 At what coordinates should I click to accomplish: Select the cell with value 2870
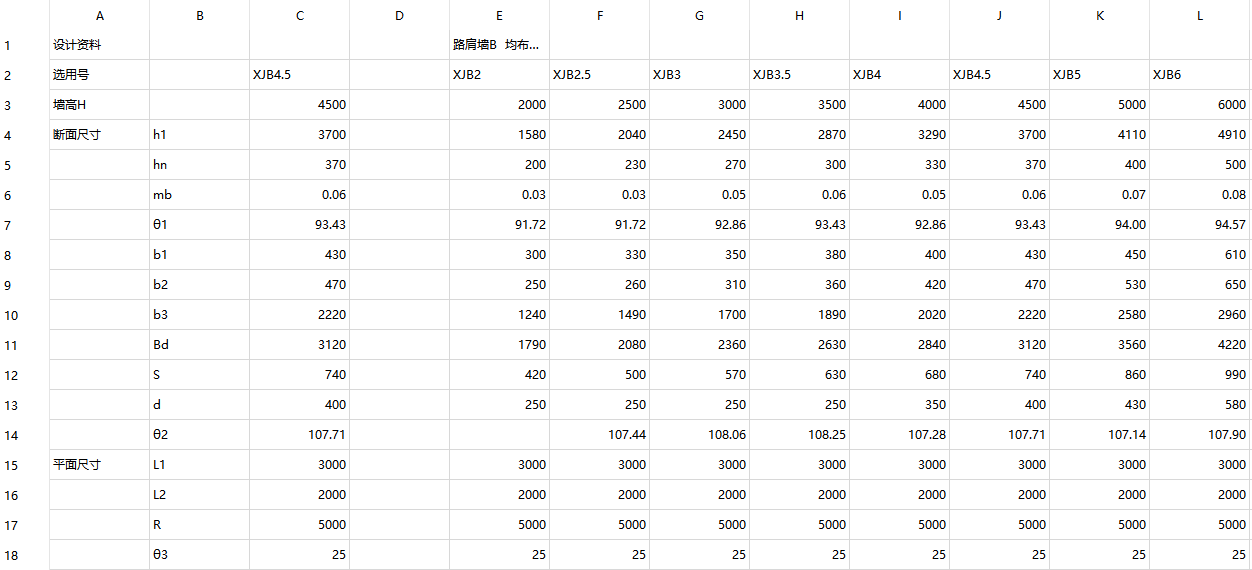click(799, 135)
